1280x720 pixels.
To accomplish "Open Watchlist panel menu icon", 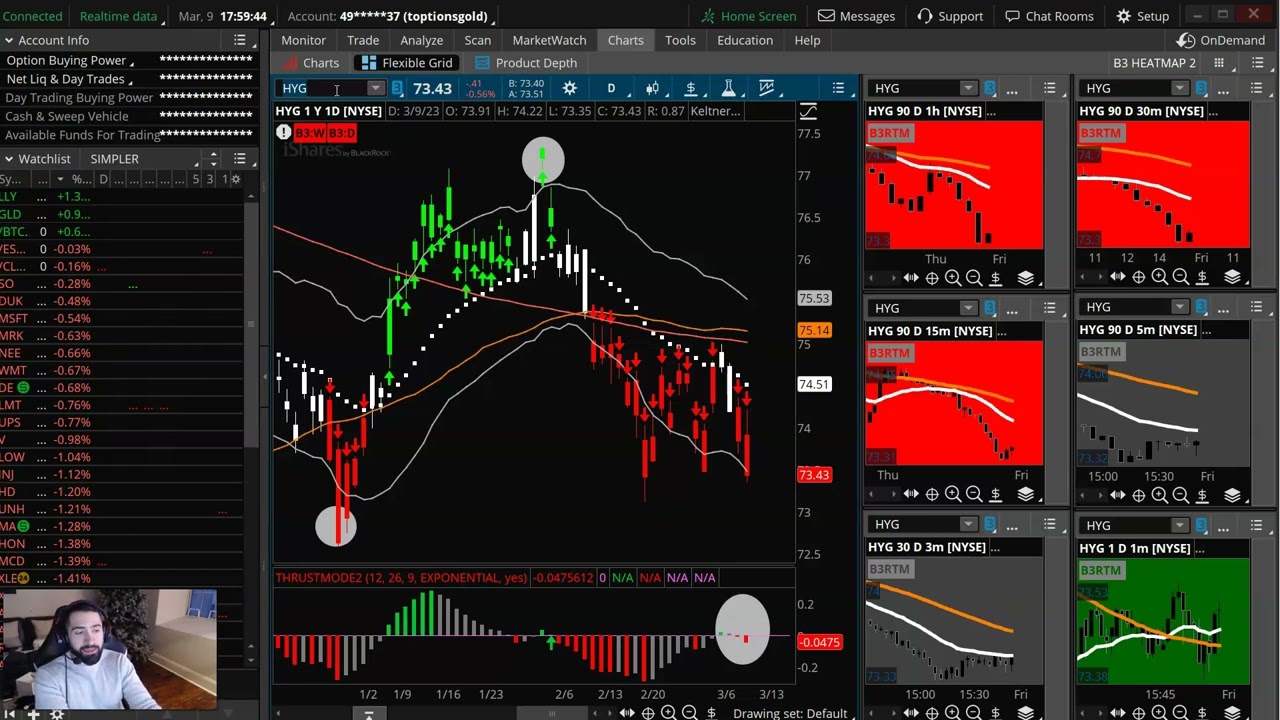I will tap(240, 159).
